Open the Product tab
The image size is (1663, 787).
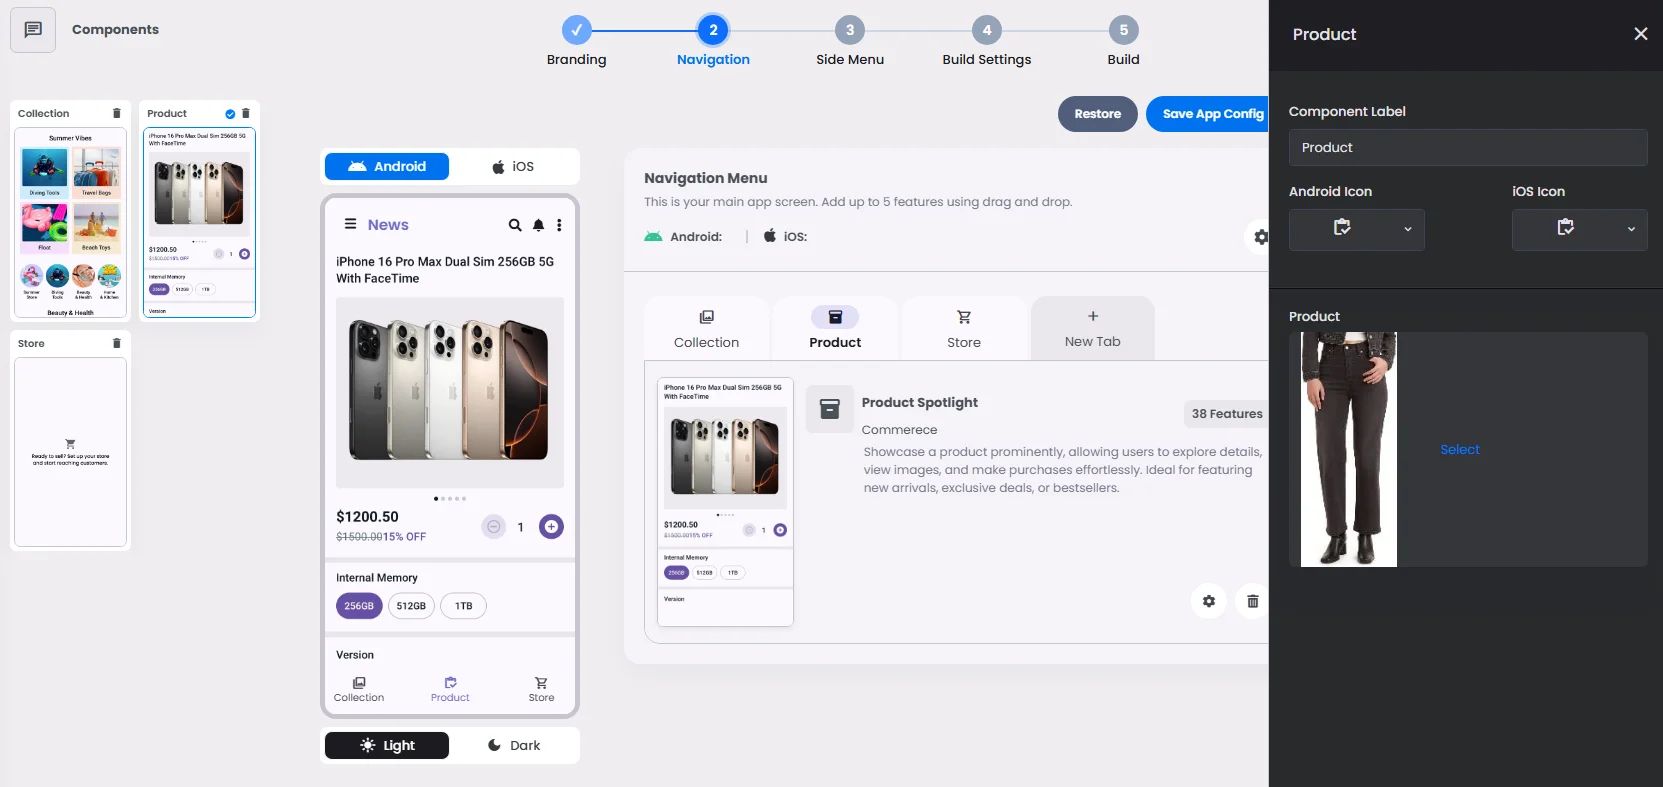click(x=835, y=328)
